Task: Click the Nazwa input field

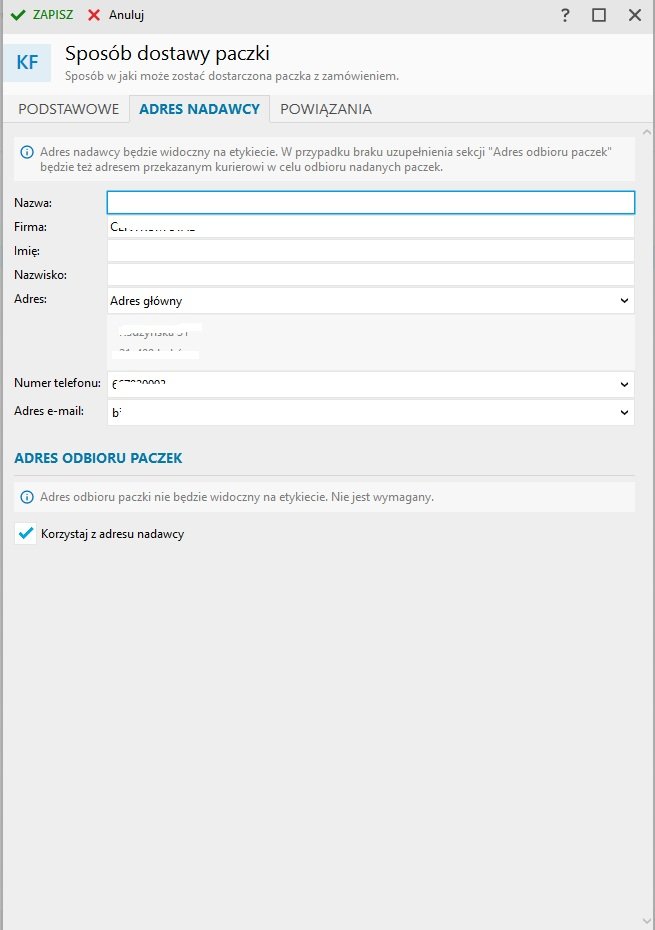Action: tap(370, 203)
